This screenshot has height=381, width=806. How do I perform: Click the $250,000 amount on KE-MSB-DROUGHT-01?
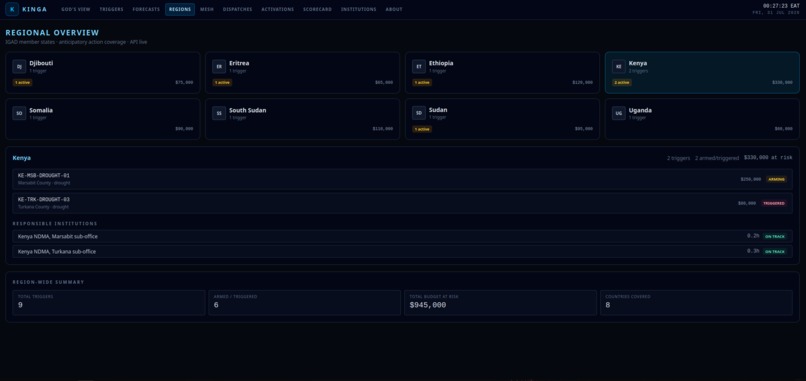[x=751, y=179]
